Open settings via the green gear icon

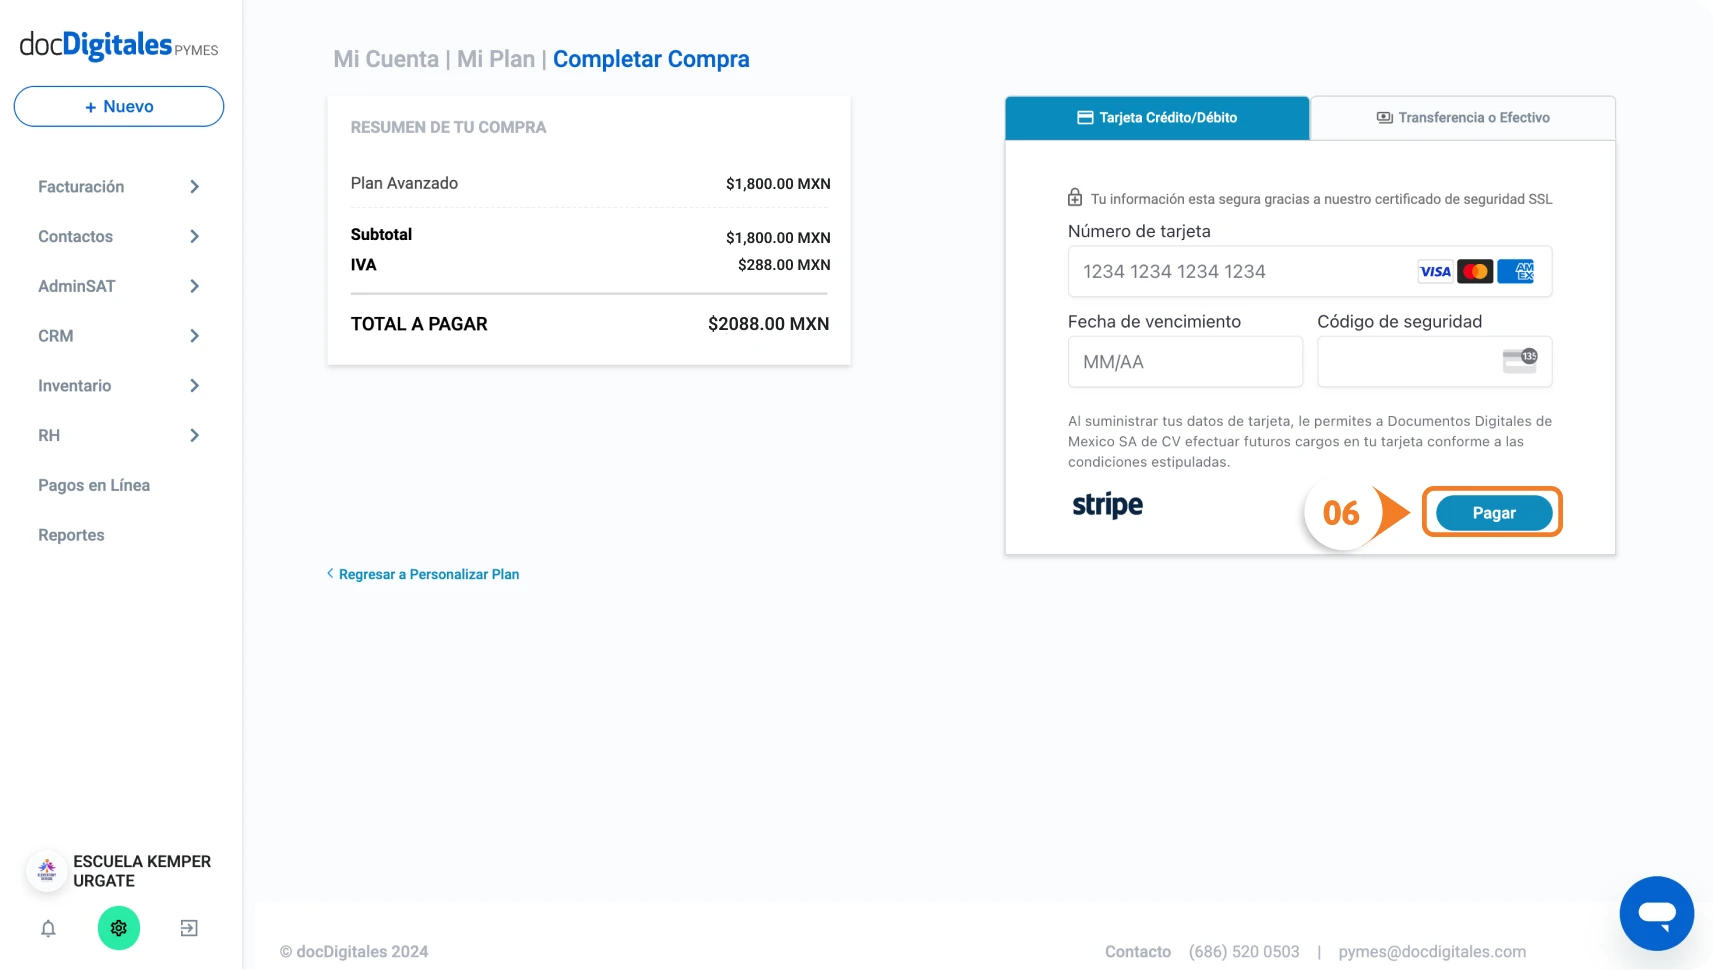[119, 928]
